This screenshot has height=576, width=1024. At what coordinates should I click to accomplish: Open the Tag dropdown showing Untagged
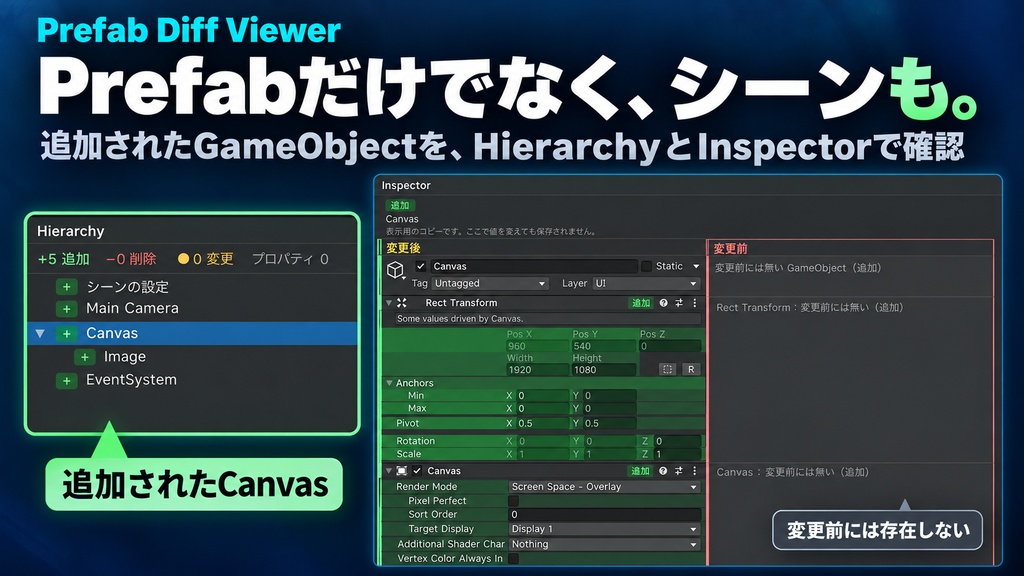point(490,283)
